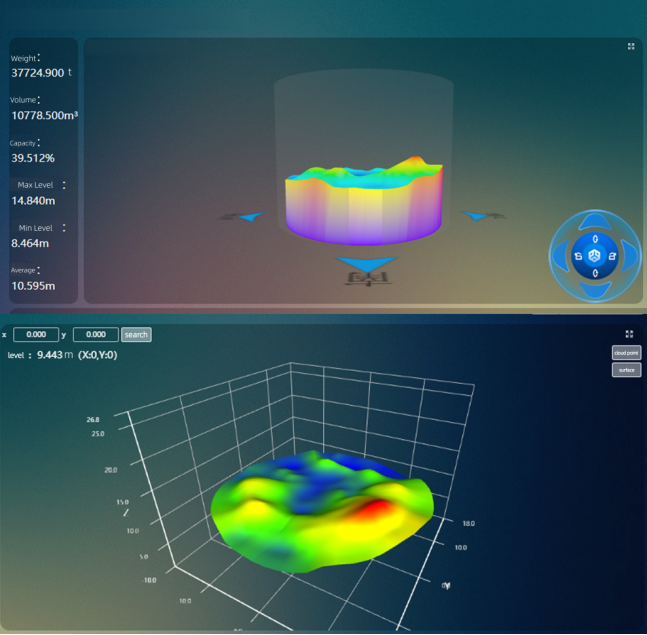Screen dimensions: 647x635
Task: Click the left rotate icon in the inner dial
Action: [x=578, y=256]
